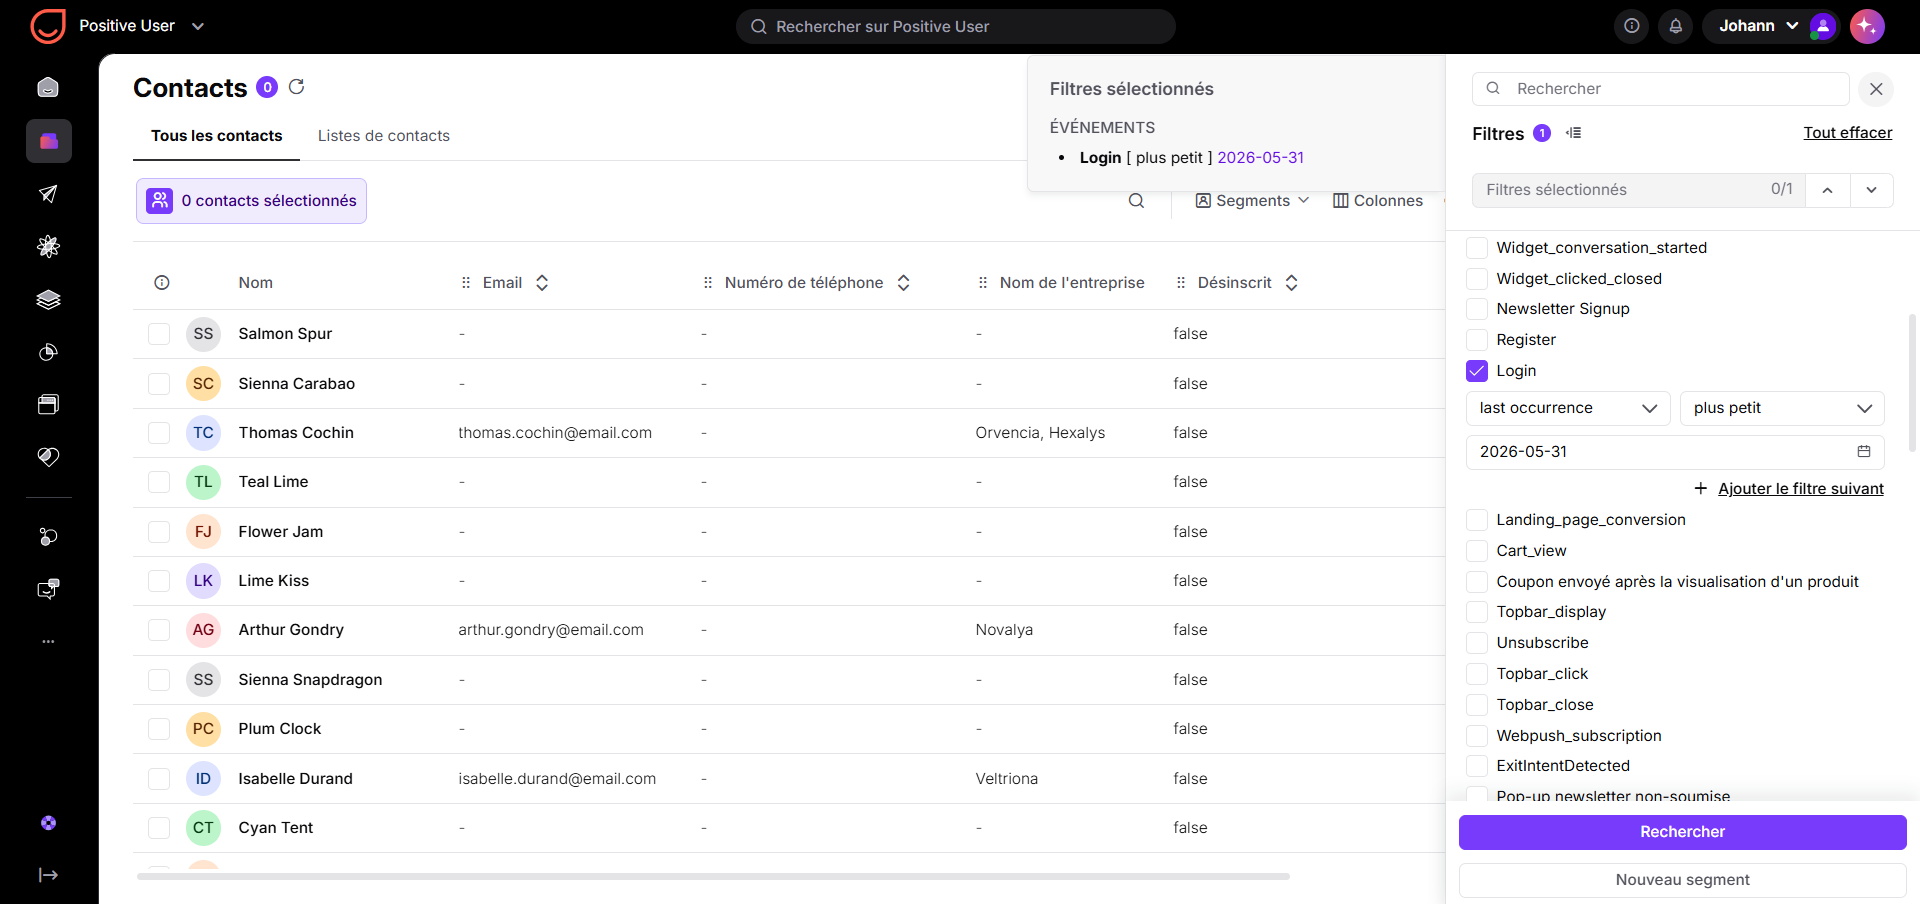
Task: Switch to Tous les contacts tab
Action: pos(216,136)
